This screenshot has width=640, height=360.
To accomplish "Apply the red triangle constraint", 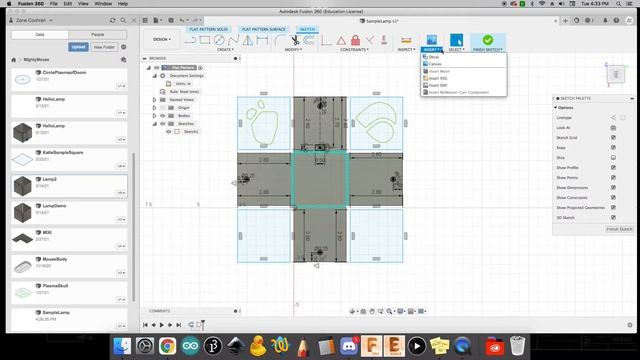I will (x=341, y=40).
